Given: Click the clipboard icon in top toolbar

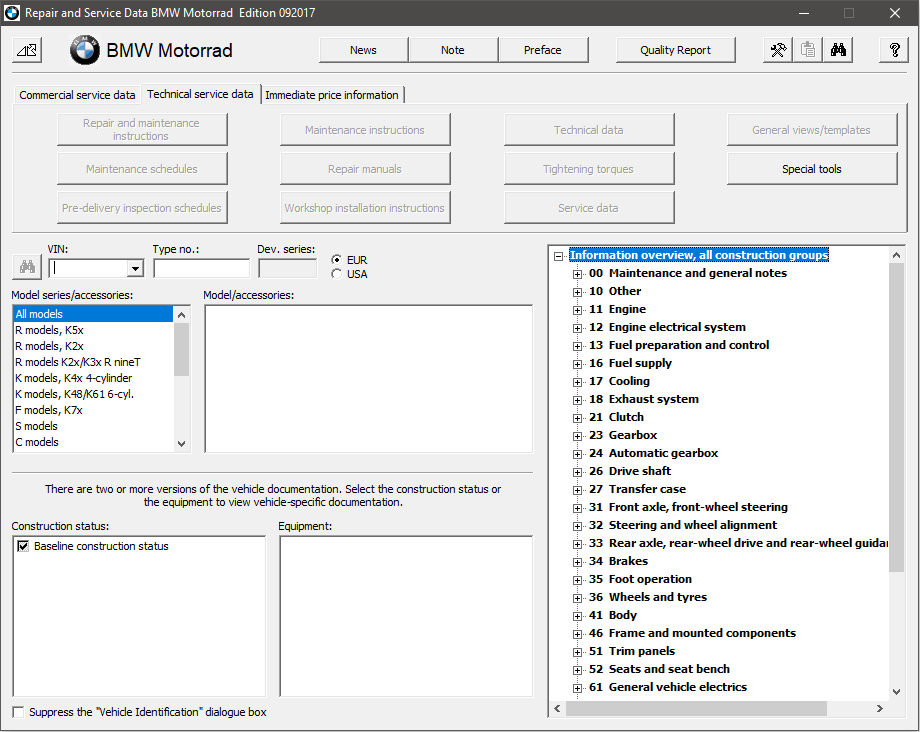Looking at the screenshot, I should point(808,50).
